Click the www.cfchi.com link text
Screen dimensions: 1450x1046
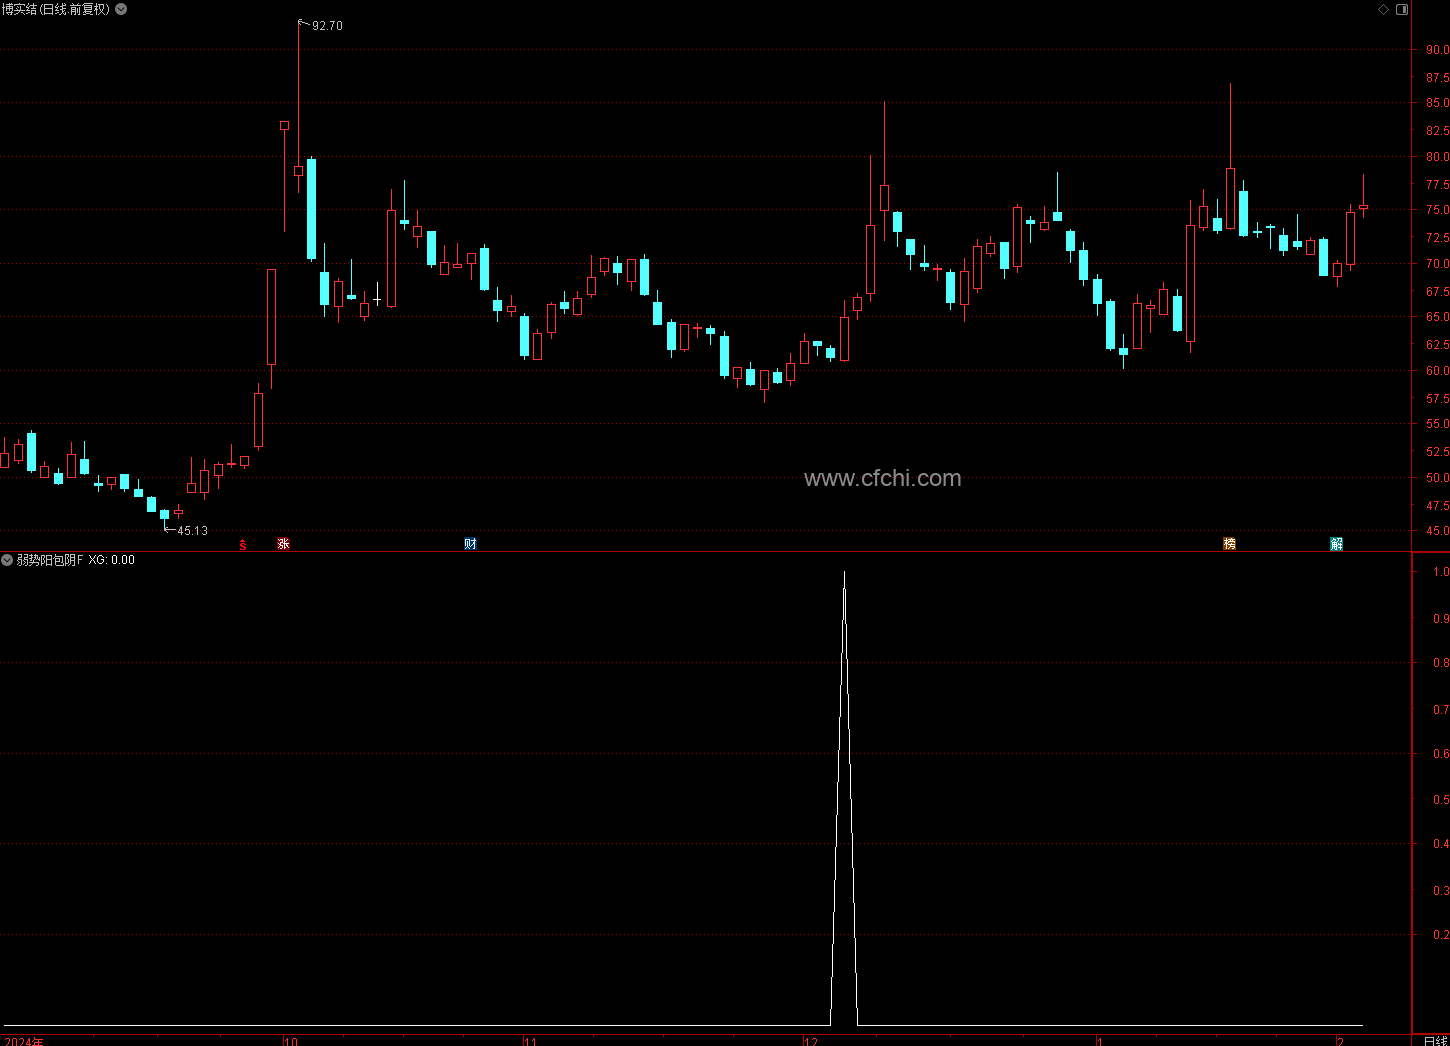(x=882, y=478)
